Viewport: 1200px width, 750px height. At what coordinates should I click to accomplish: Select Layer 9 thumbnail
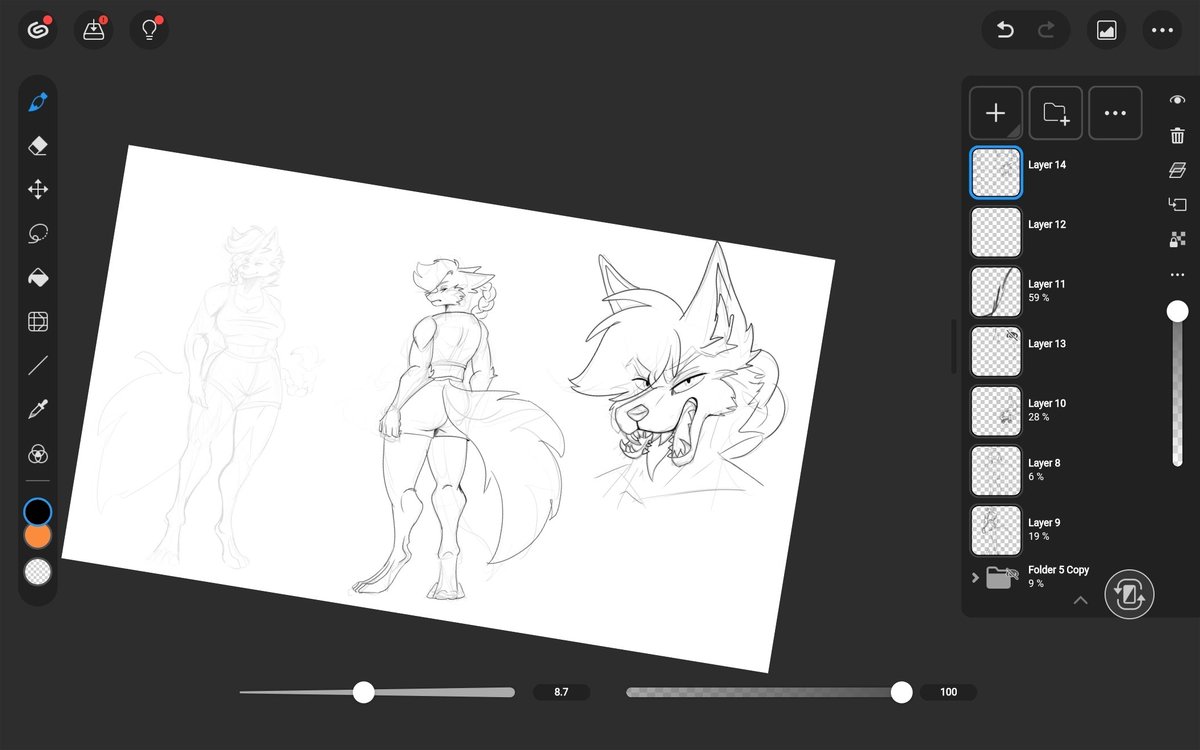click(x=996, y=531)
